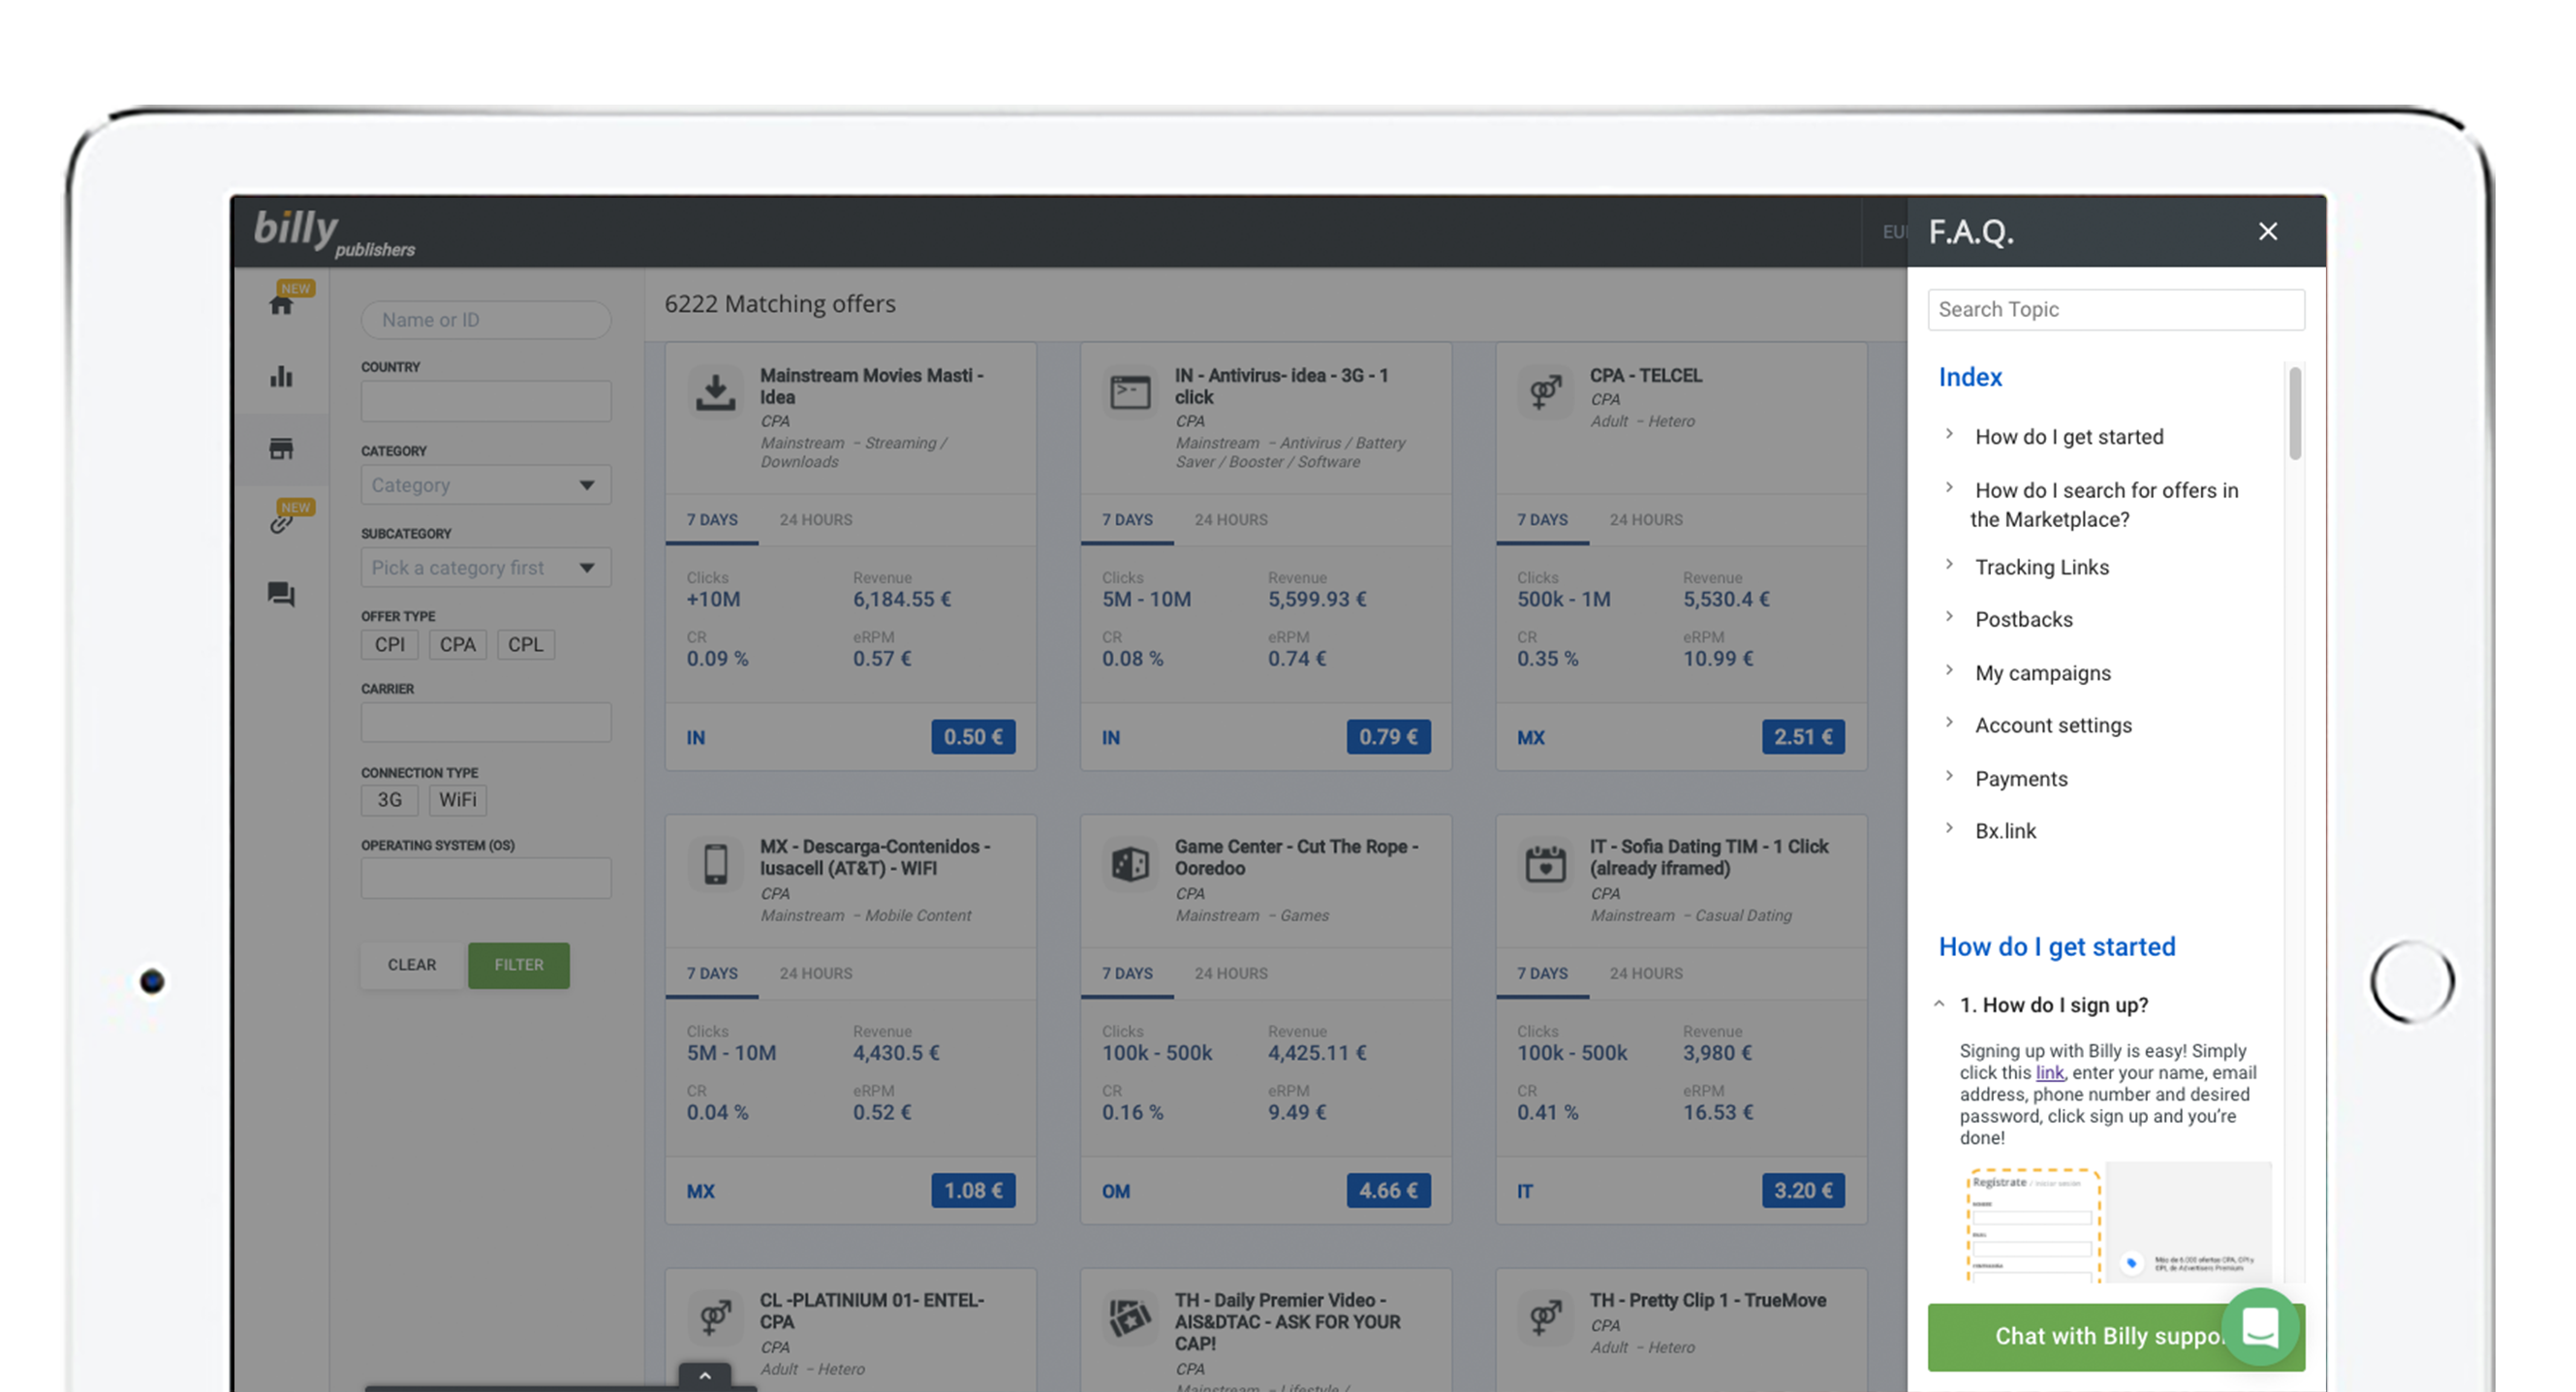Click the terminal icon of IN Antivirus offer
The width and height of the screenshot is (2576, 1392).
pos(1130,392)
